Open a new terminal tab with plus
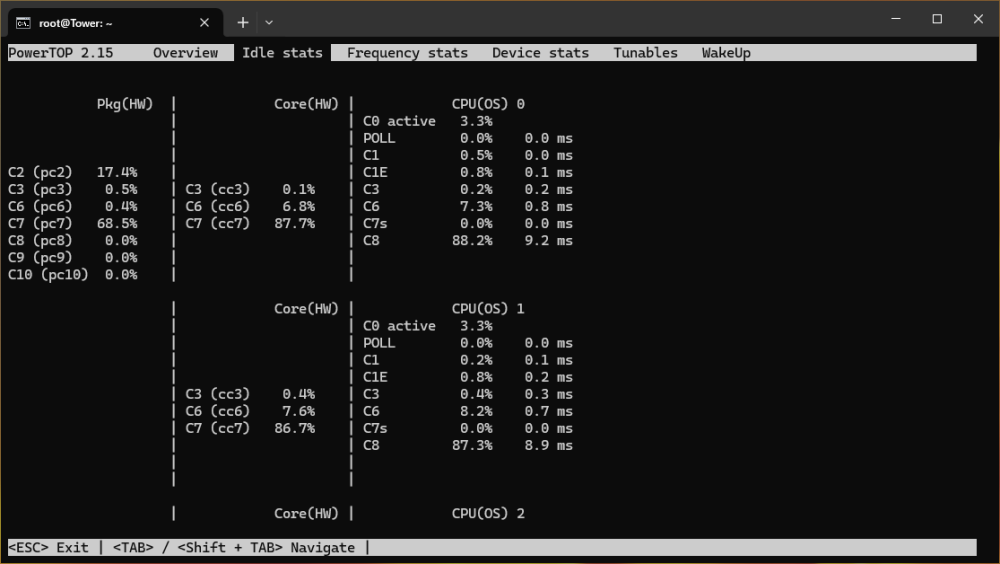 tap(243, 23)
